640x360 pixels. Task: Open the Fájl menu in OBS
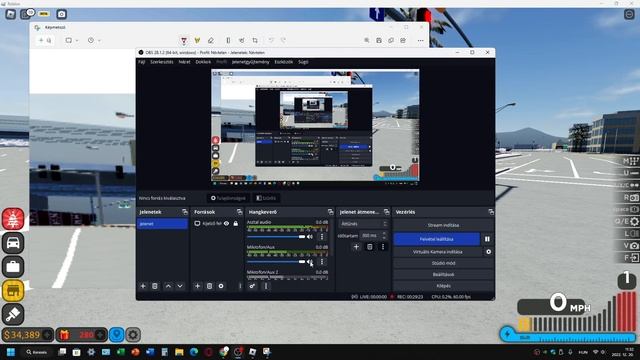pyautogui.click(x=142, y=62)
